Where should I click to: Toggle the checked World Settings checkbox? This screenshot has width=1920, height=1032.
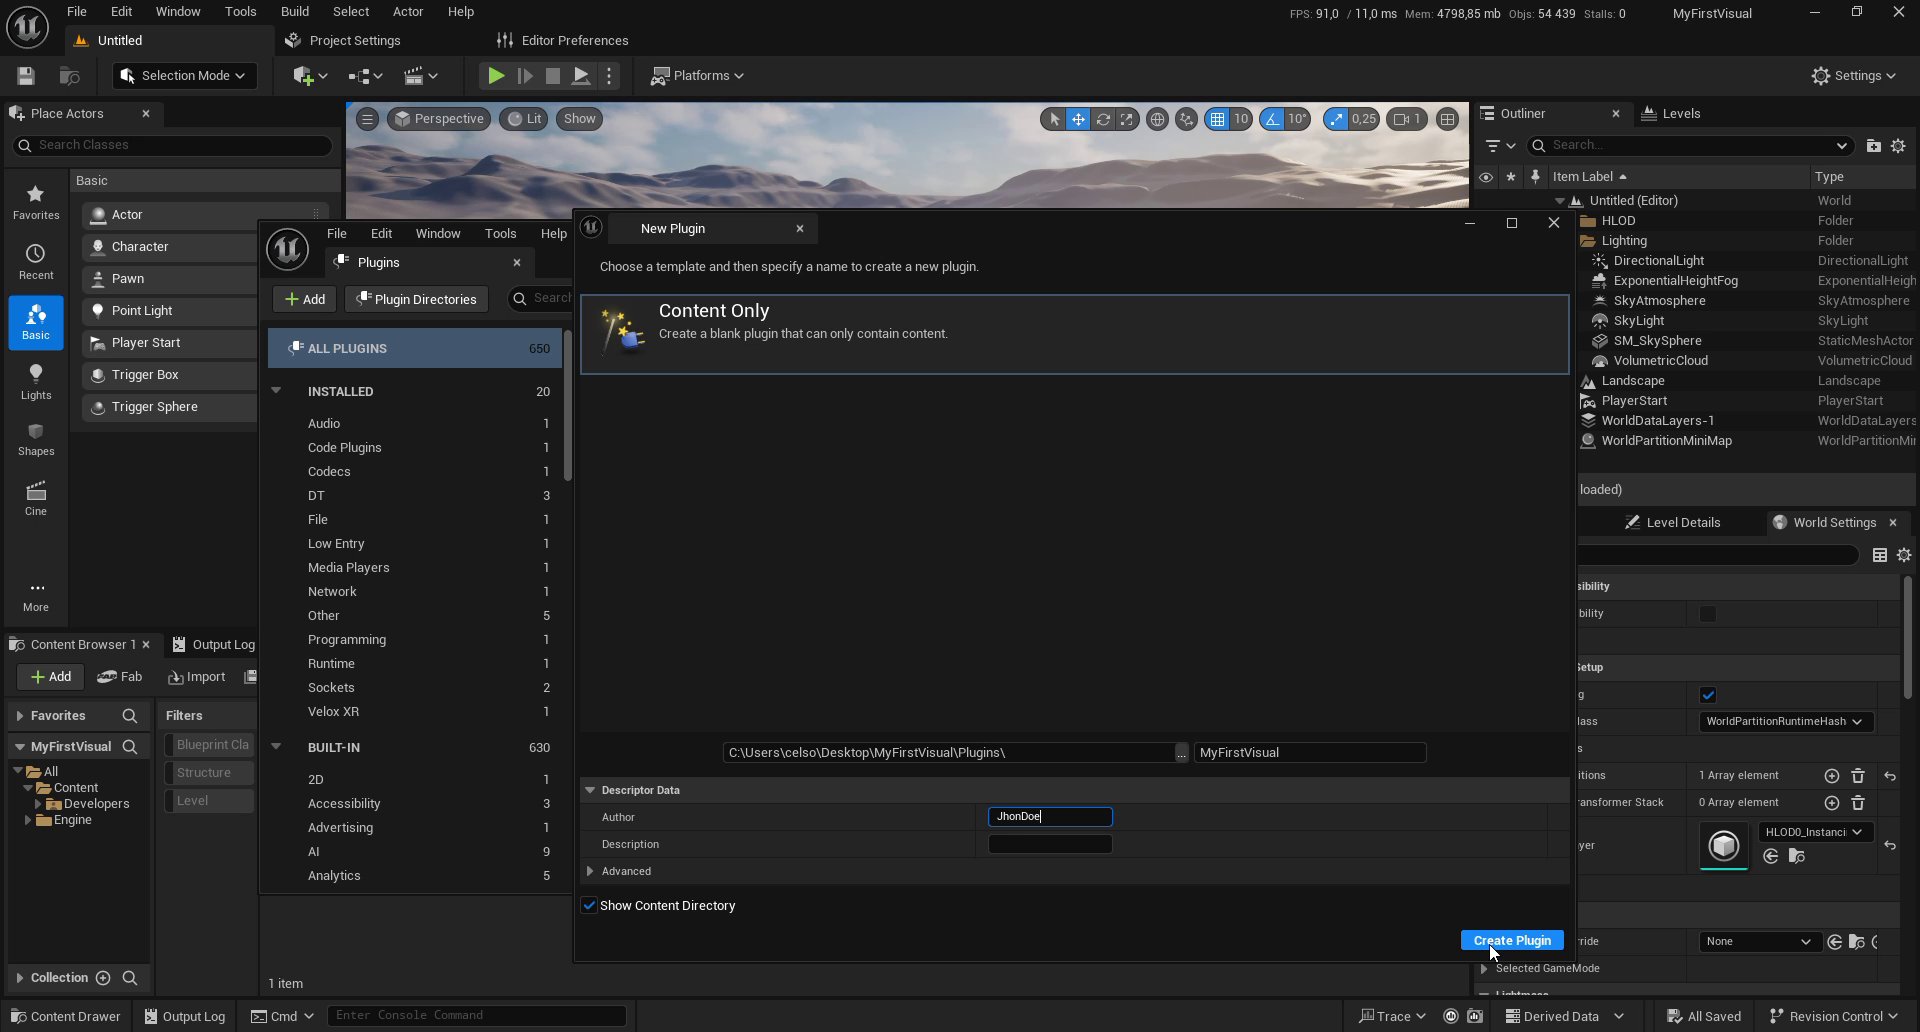coord(1708,695)
